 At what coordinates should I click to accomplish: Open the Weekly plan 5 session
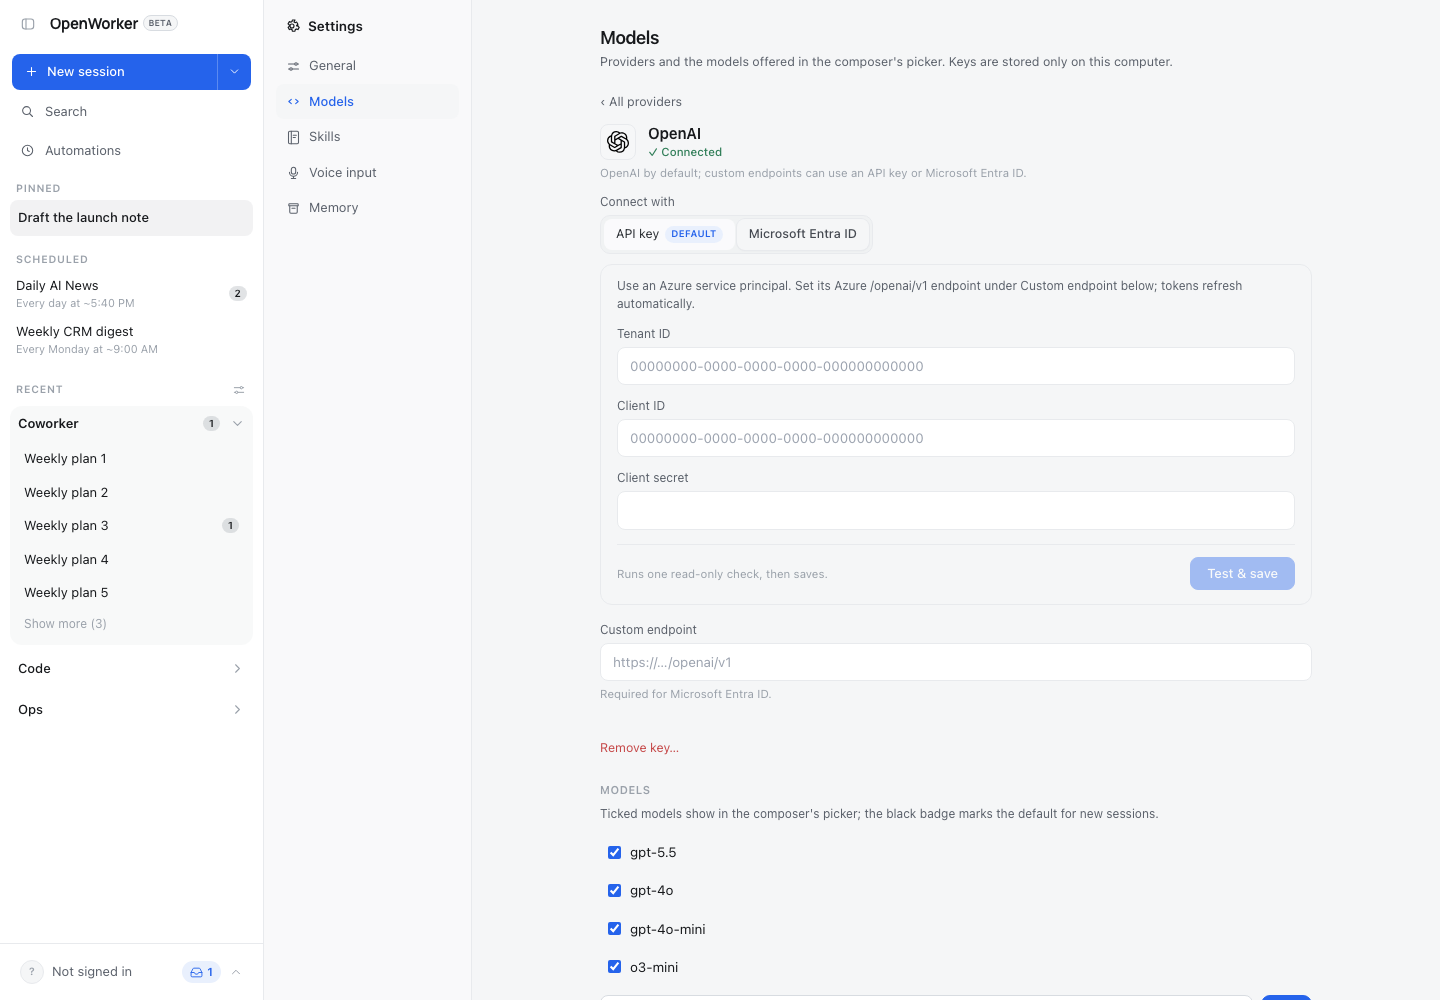[131, 593]
